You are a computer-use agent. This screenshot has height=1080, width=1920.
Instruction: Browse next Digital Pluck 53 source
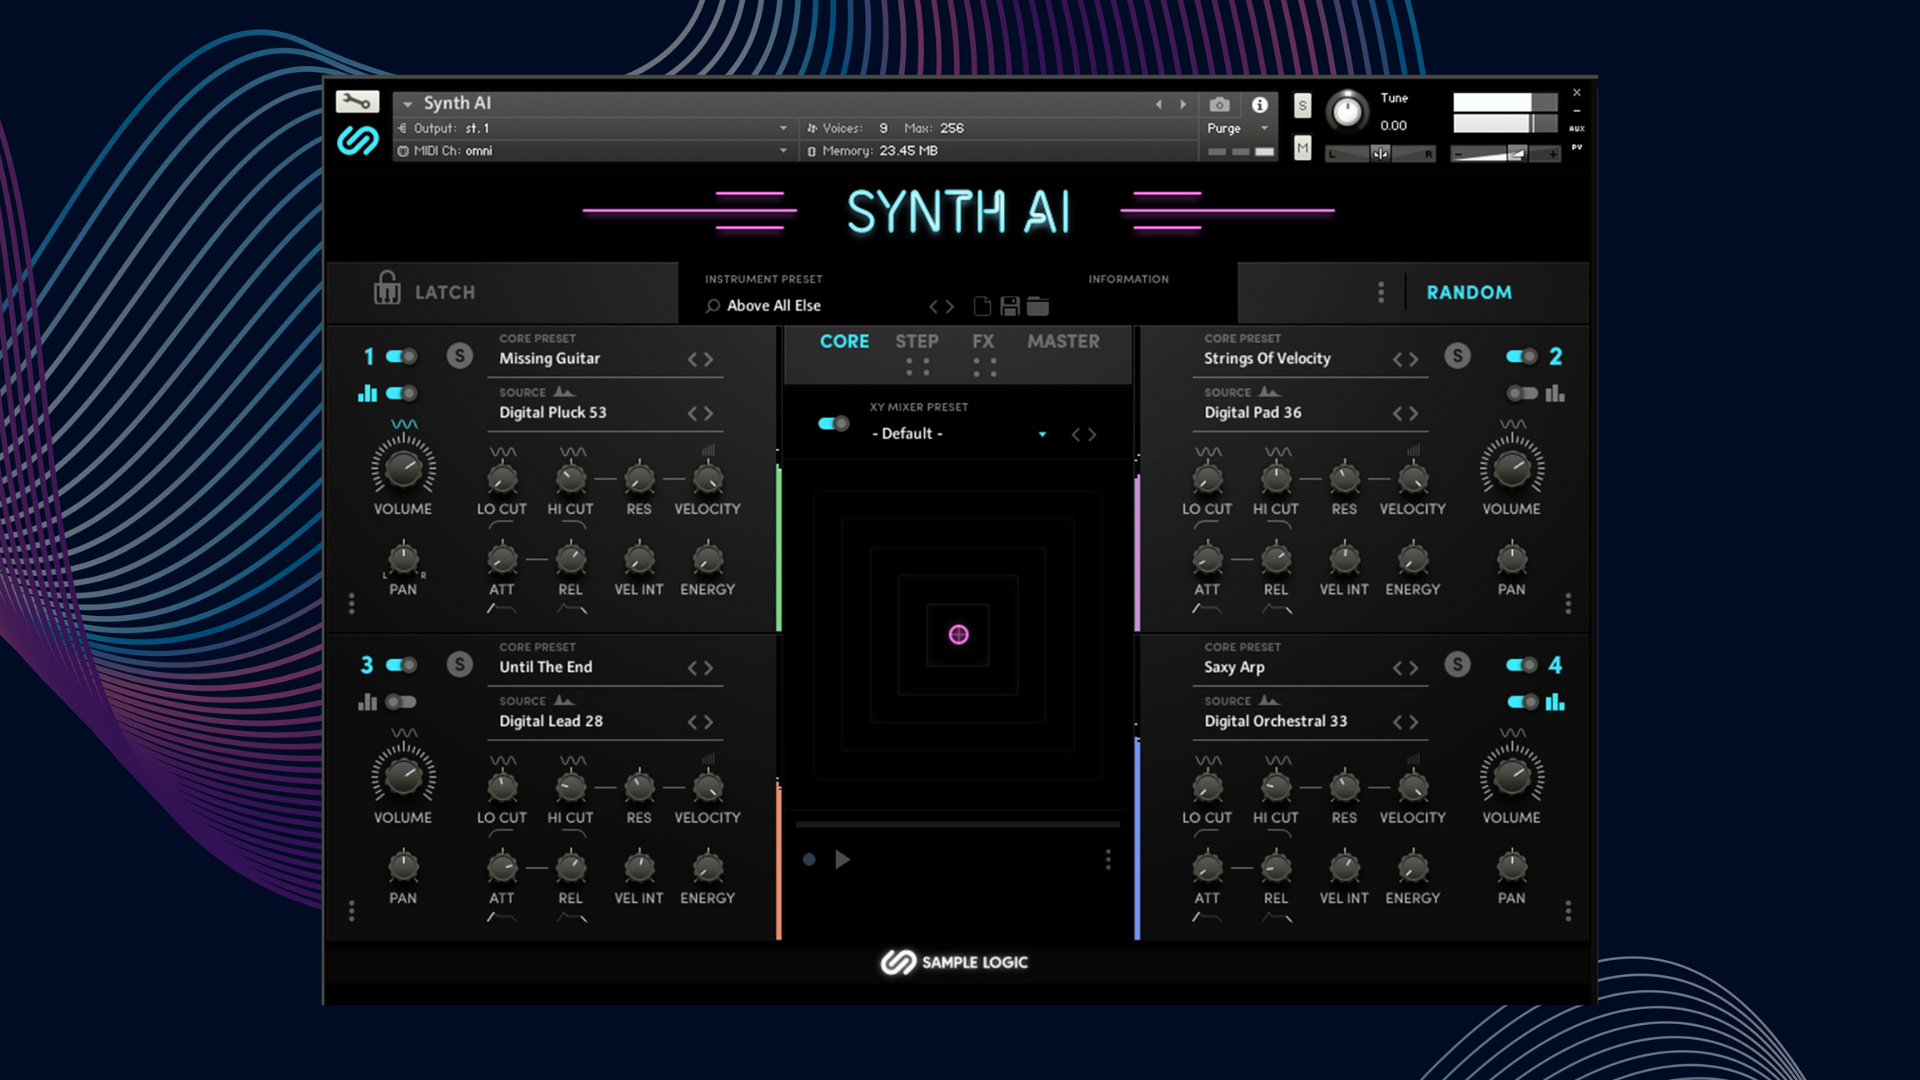click(x=710, y=412)
